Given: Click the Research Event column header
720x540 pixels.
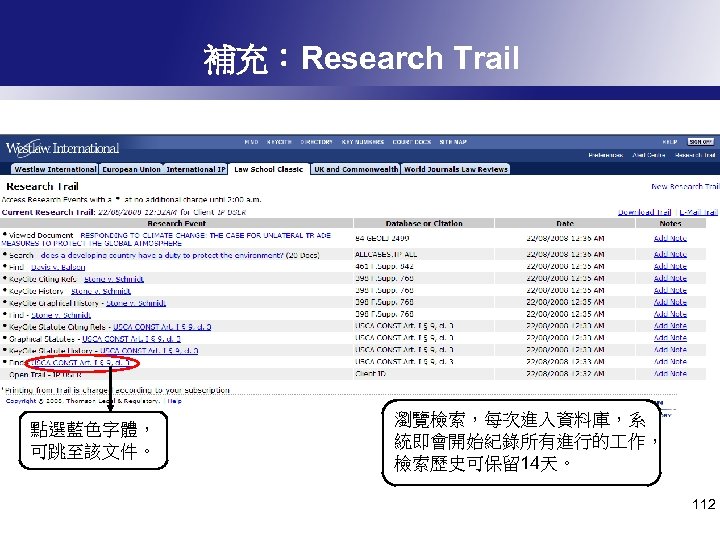Looking at the screenshot, I should pyautogui.click(x=177, y=223).
